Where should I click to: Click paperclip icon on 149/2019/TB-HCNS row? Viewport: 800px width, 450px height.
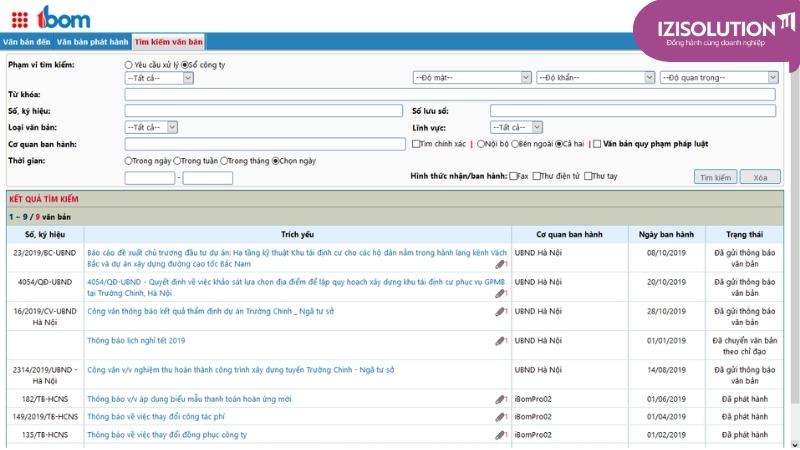(500, 416)
